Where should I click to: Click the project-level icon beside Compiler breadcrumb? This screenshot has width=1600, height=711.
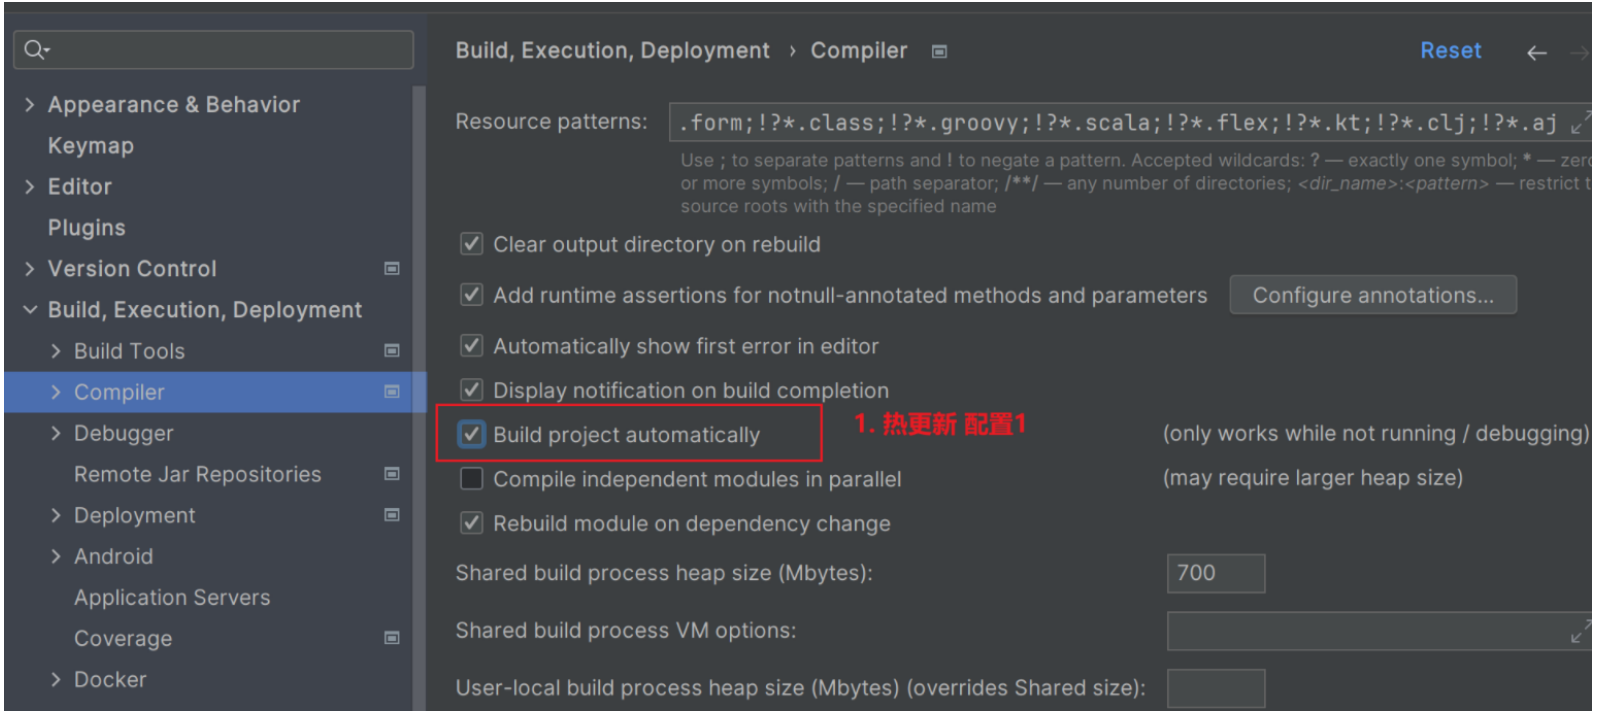pyautogui.click(x=939, y=52)
